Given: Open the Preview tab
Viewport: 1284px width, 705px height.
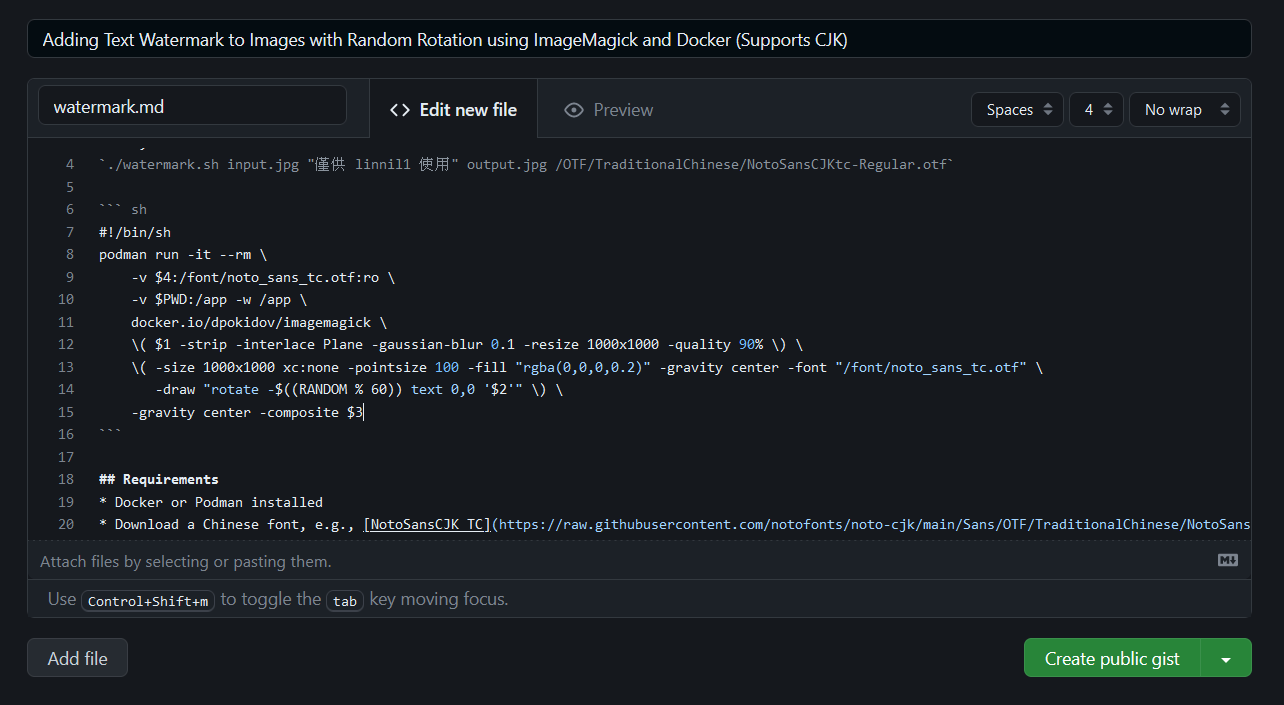Looking at the screenshot, I should pos(608,109).
